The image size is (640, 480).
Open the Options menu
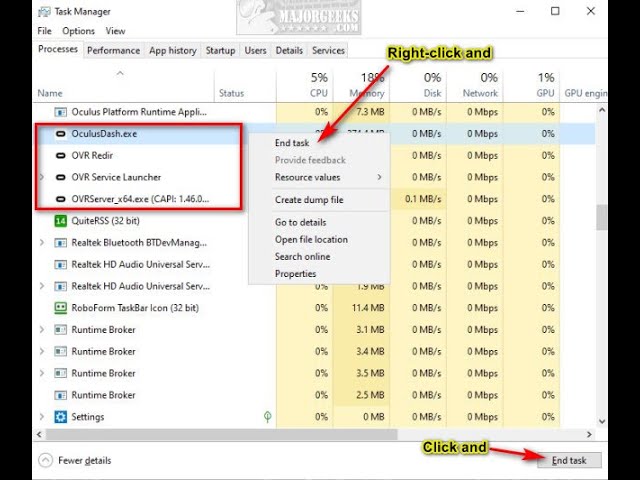pyautogui.click(x=78, y=31)
